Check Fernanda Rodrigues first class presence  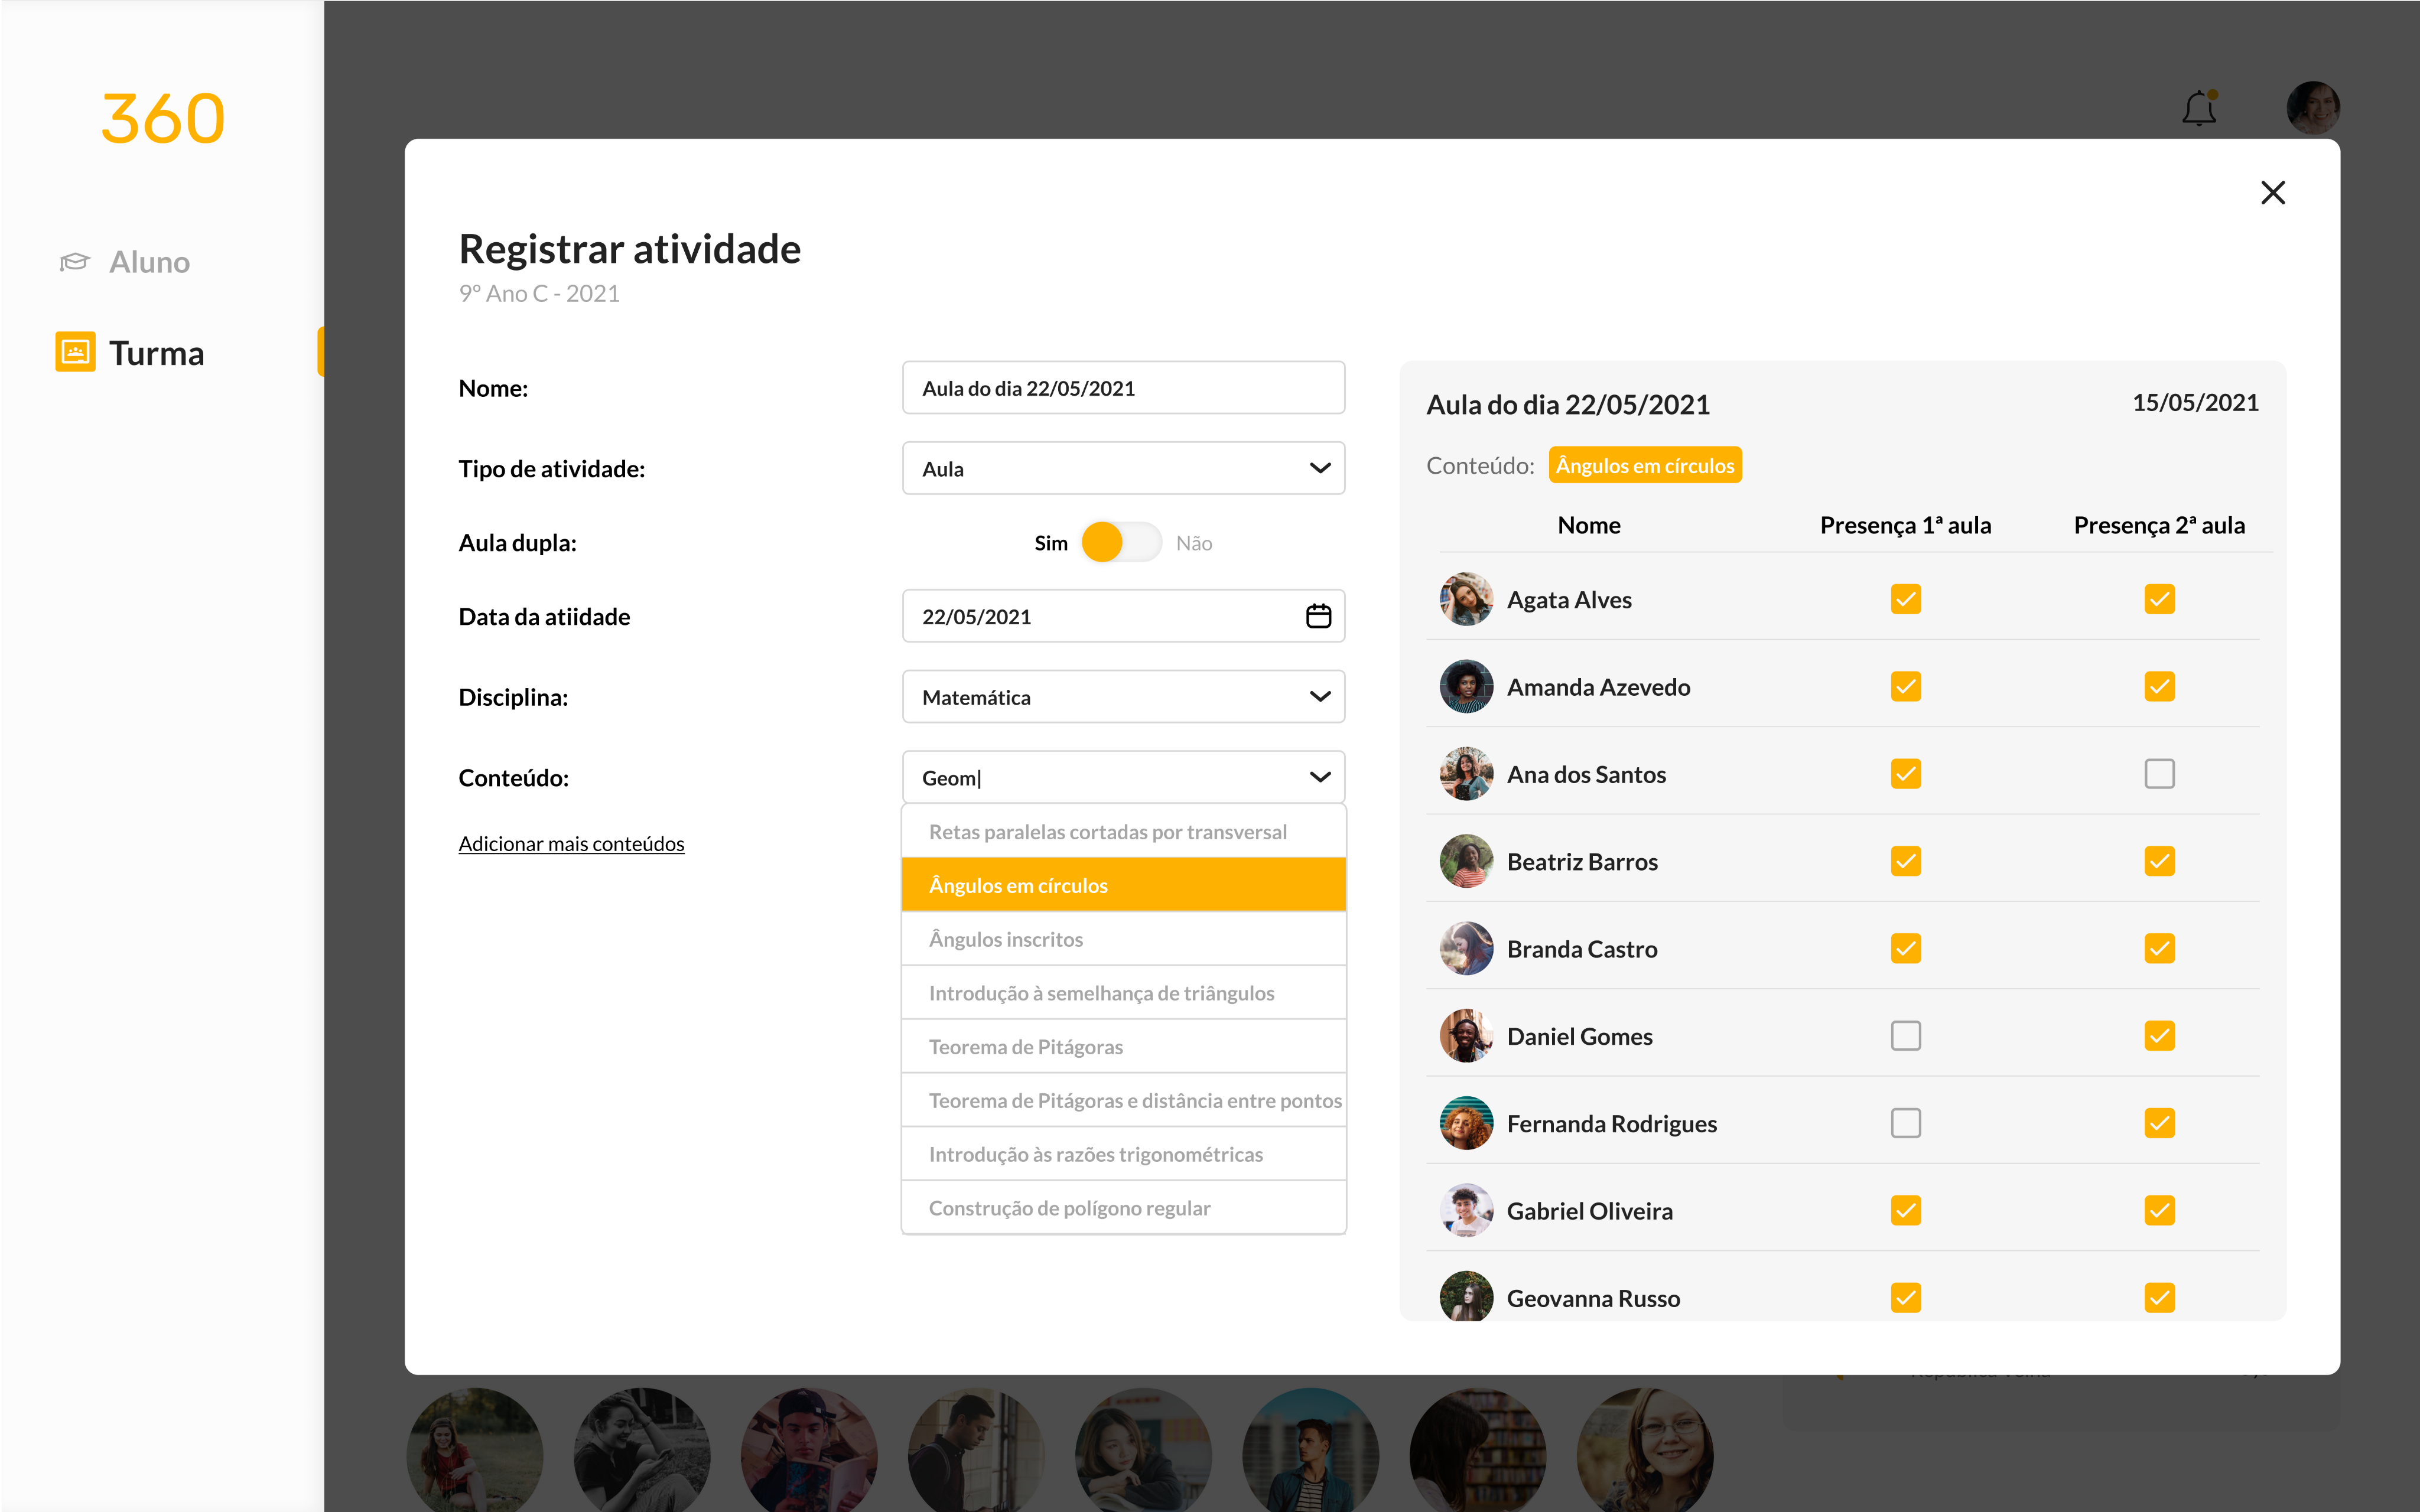(x=1905, y=1123)
